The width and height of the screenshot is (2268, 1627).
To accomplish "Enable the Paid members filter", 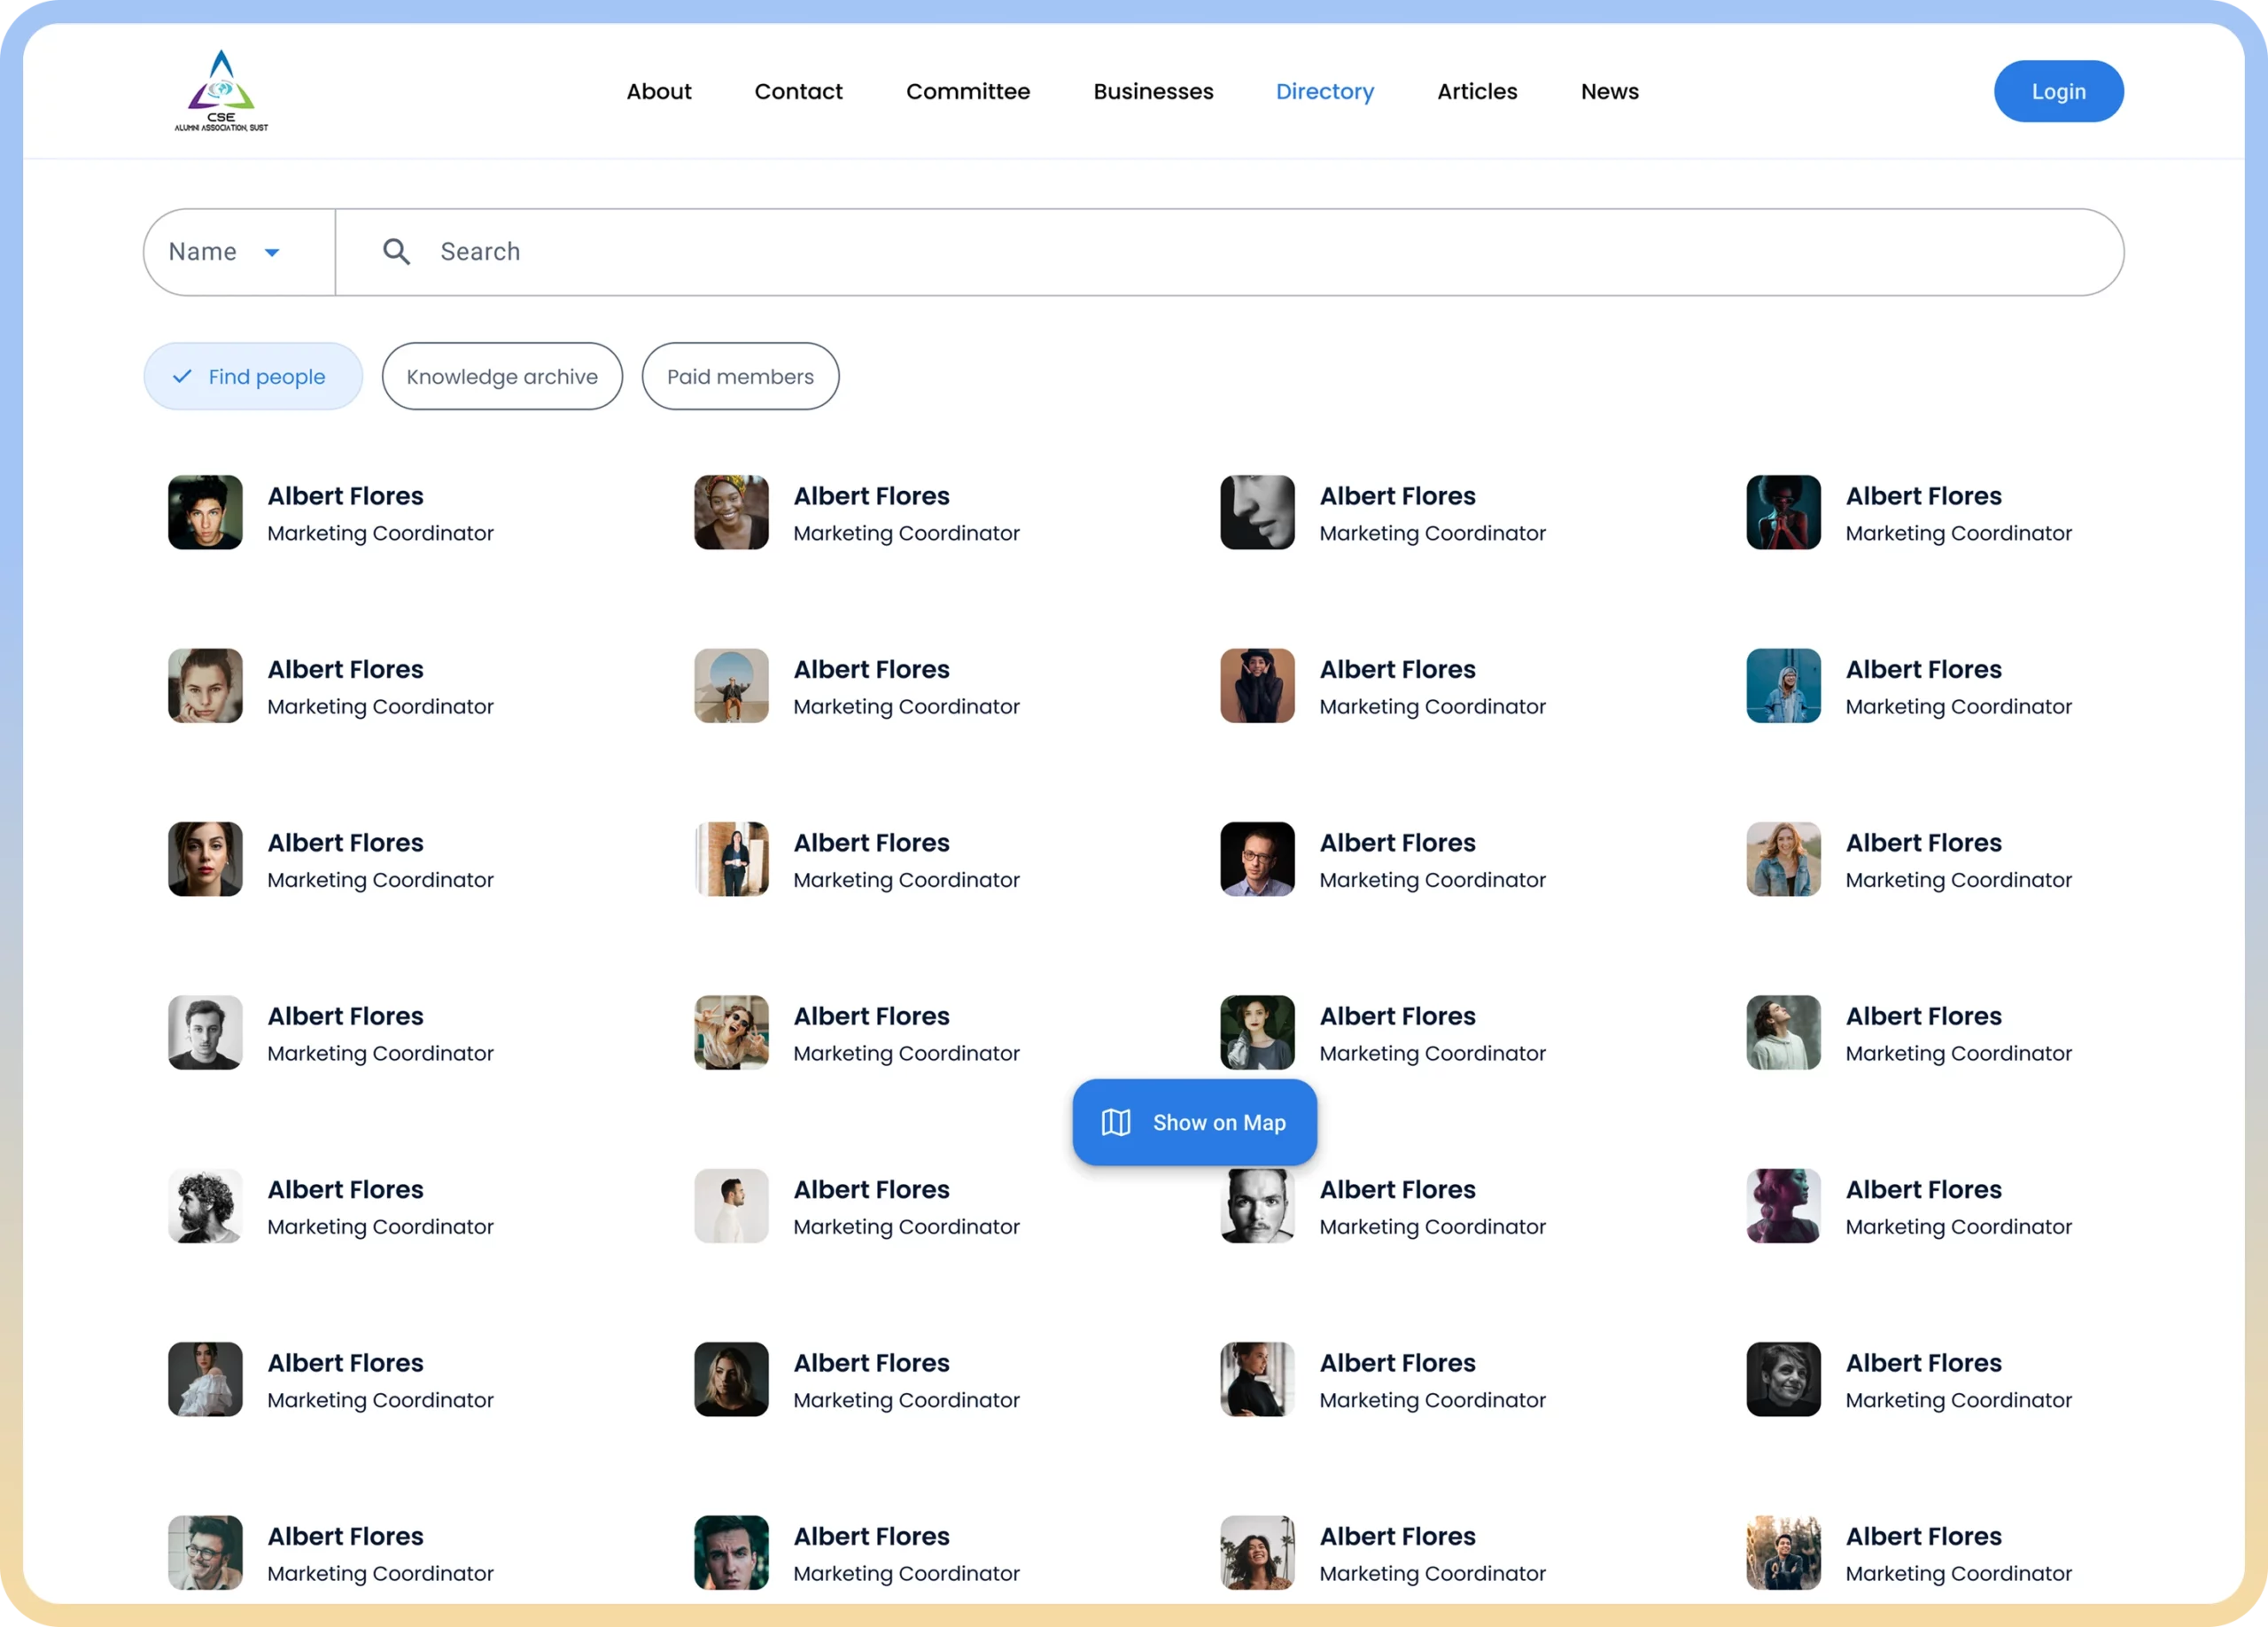I will [740, 376].
